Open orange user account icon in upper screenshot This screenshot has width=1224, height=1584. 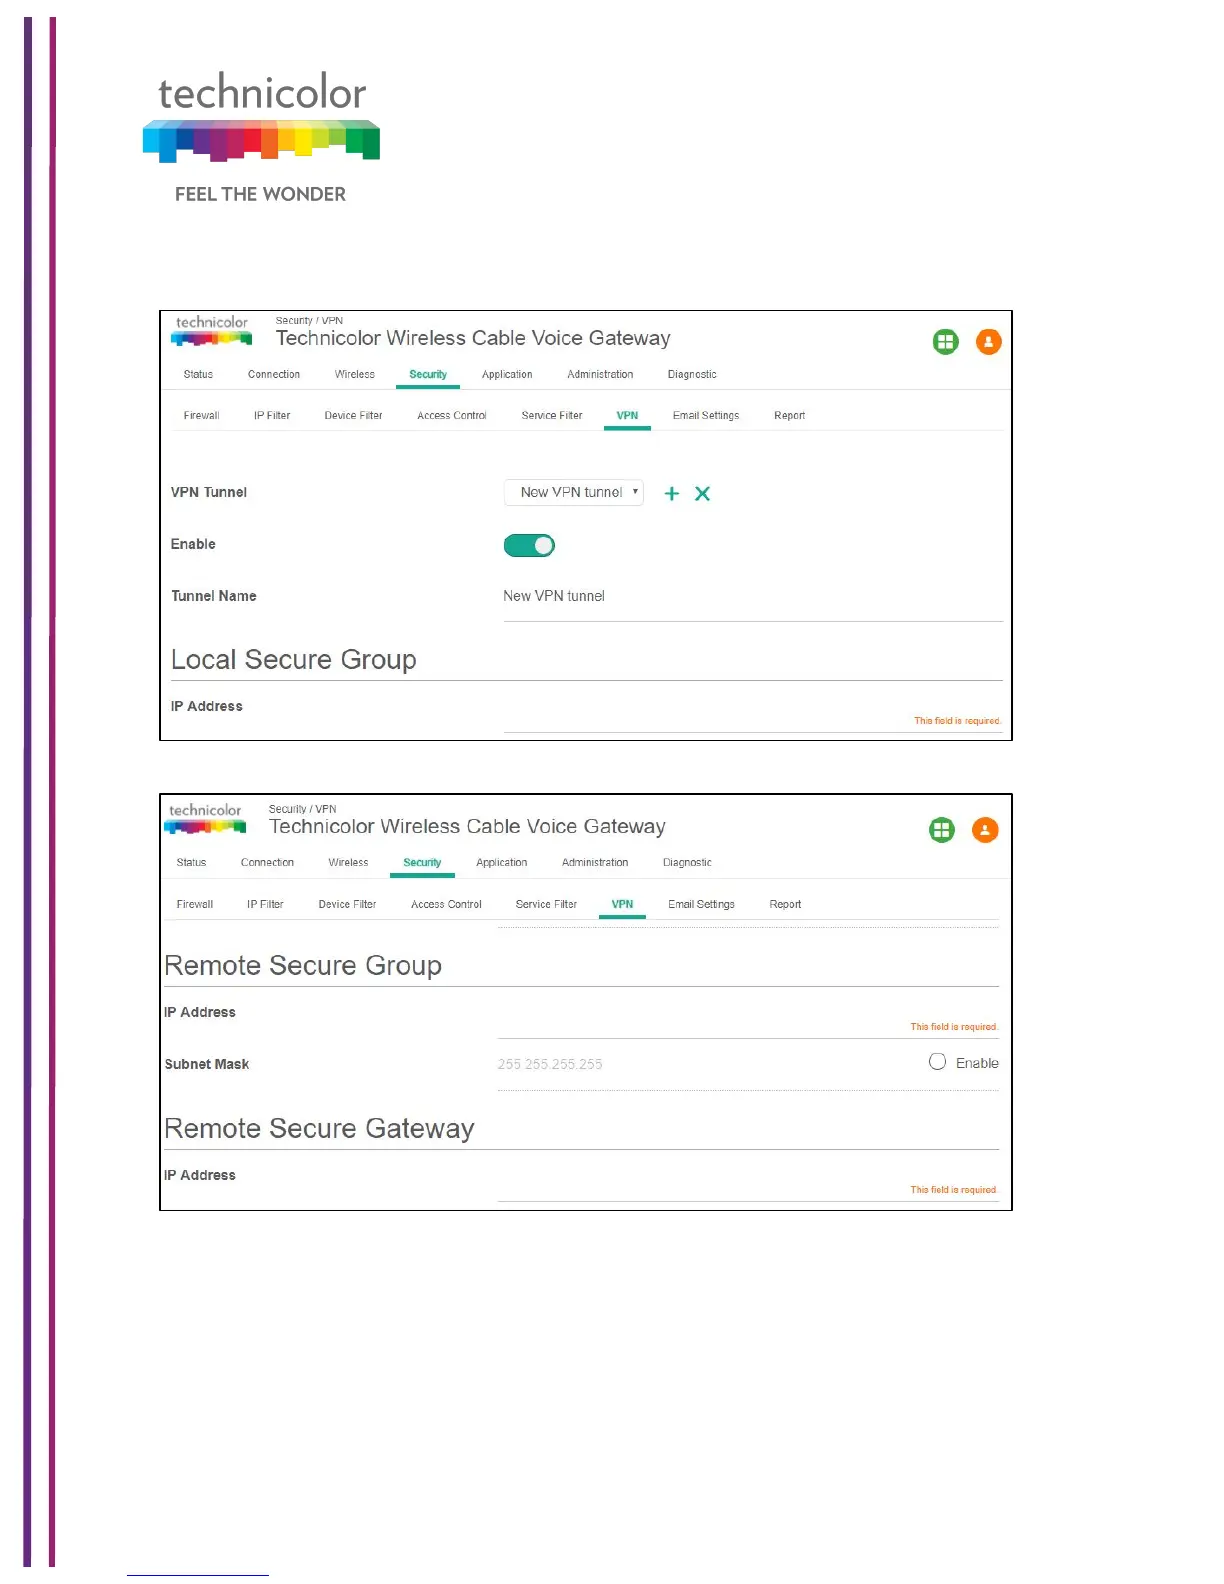(x=988, y=342)
